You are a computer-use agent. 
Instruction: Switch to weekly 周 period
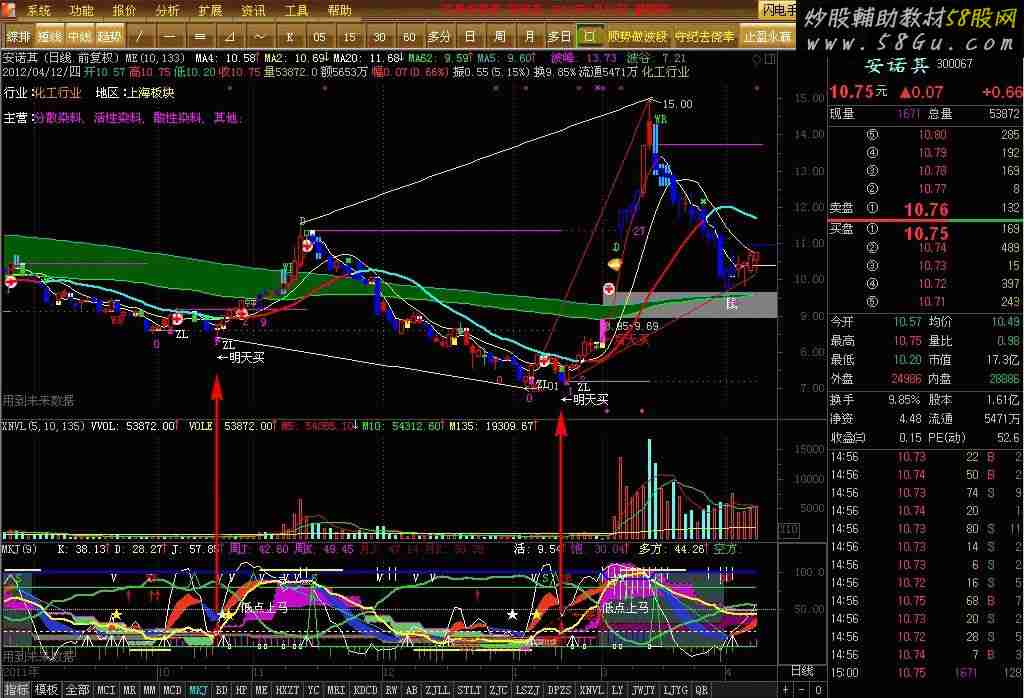[500, 37]
